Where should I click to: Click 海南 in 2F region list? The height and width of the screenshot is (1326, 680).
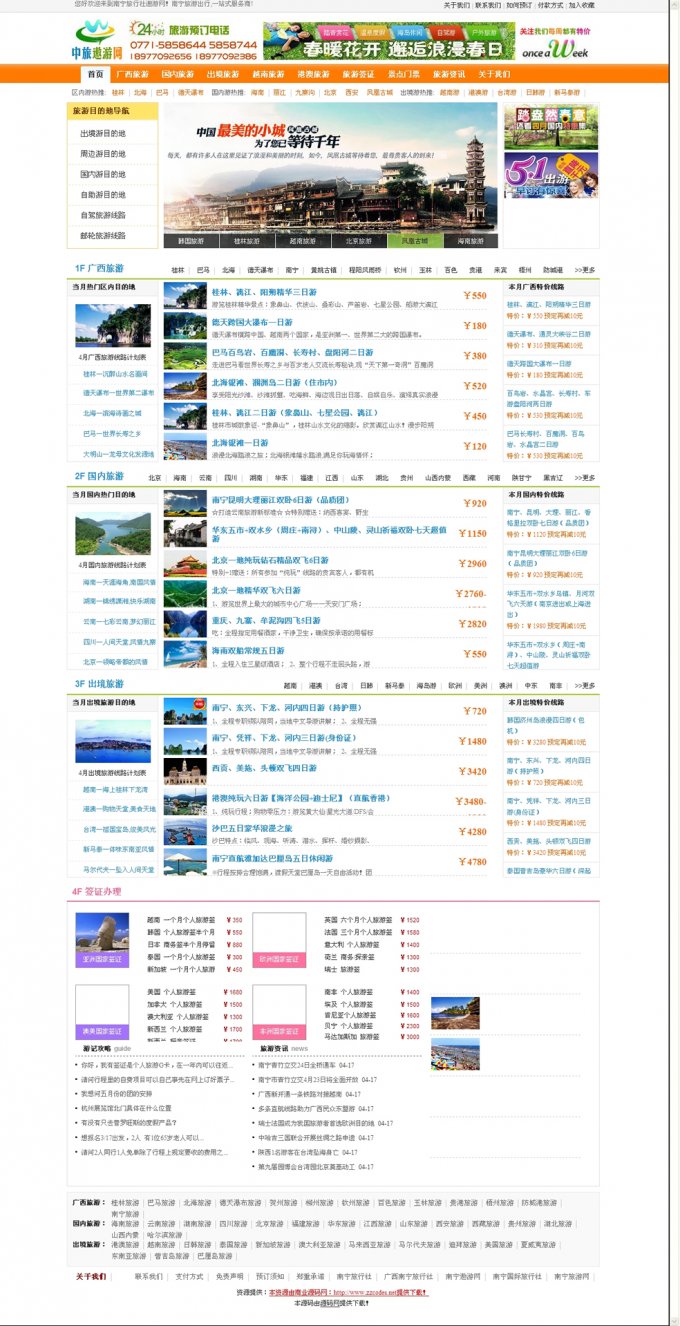click(x=181, y=478)
